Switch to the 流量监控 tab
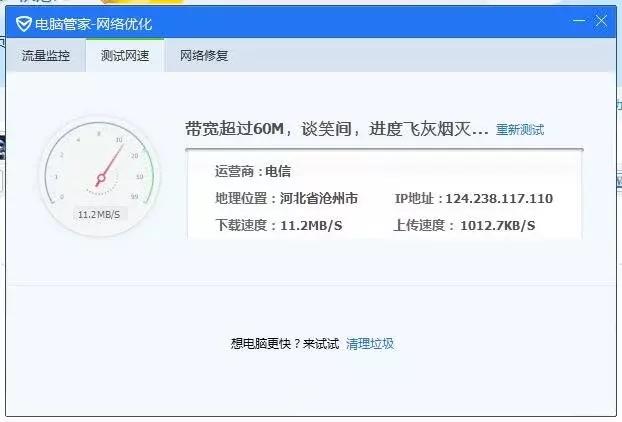 46,56
